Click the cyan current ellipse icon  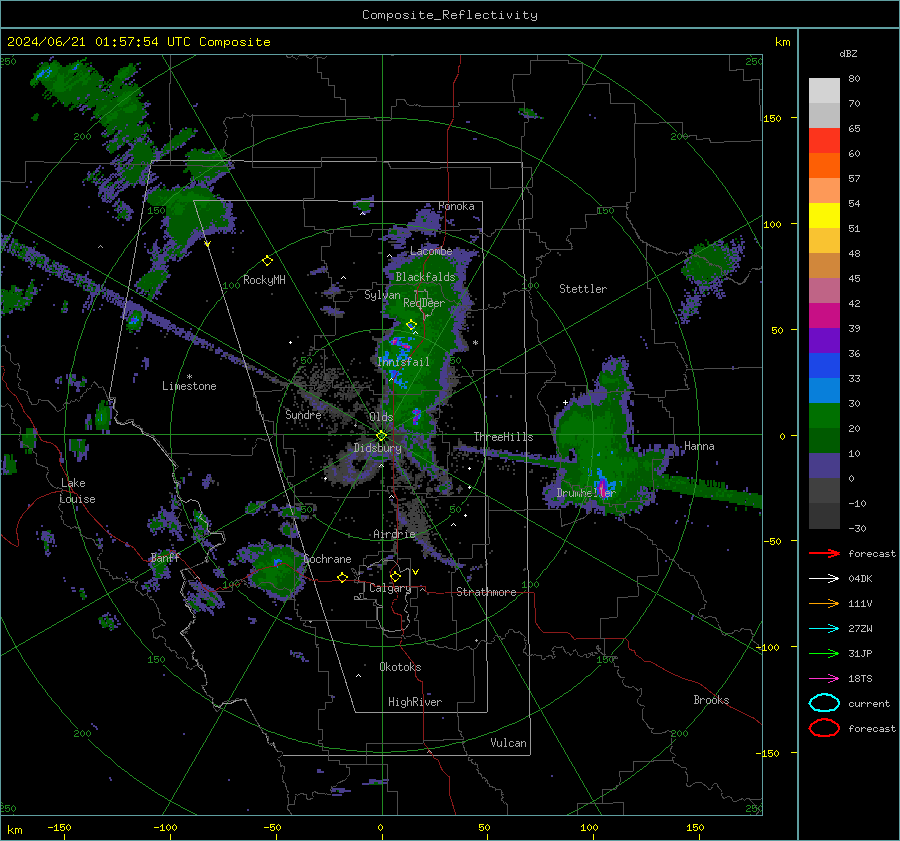pyautogui.click(x=824, y=703)
